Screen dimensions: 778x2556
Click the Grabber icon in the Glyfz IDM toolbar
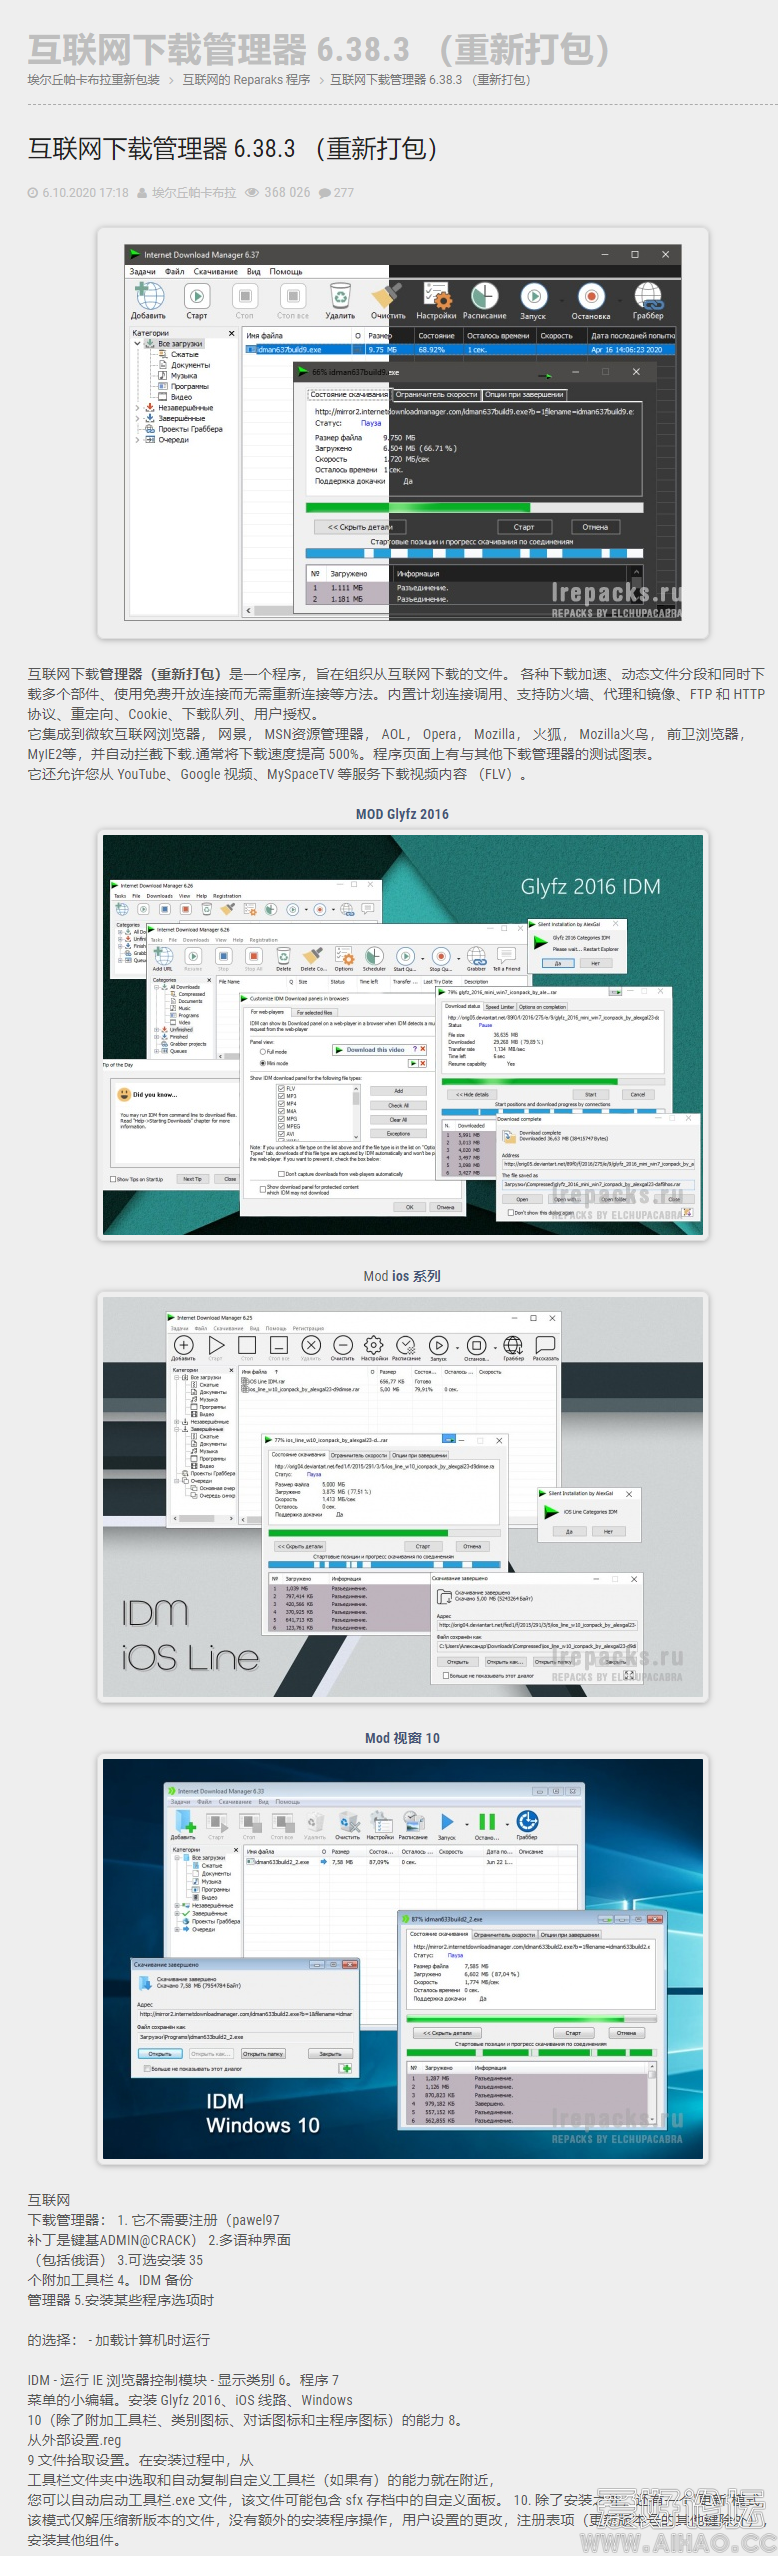tap(477, 956)
